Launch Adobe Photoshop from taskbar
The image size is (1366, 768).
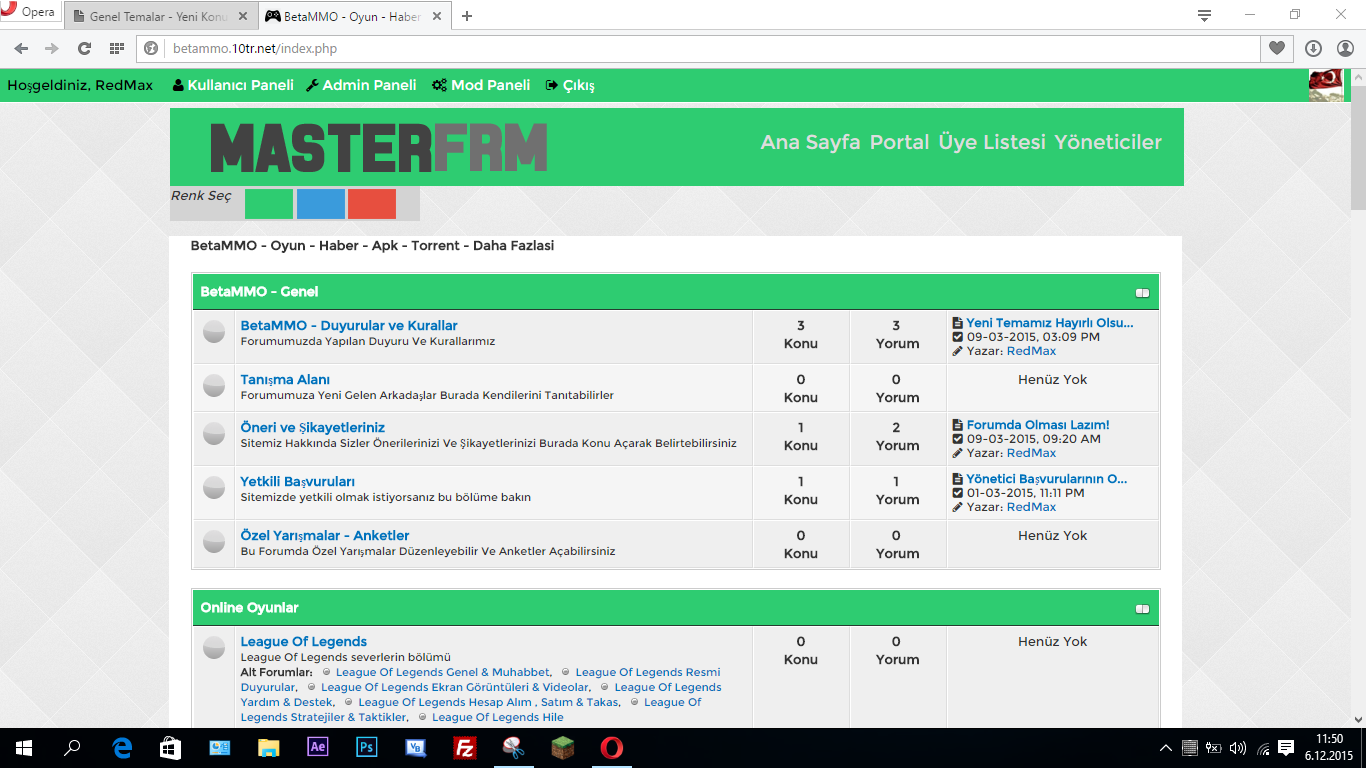click(367, 748)
